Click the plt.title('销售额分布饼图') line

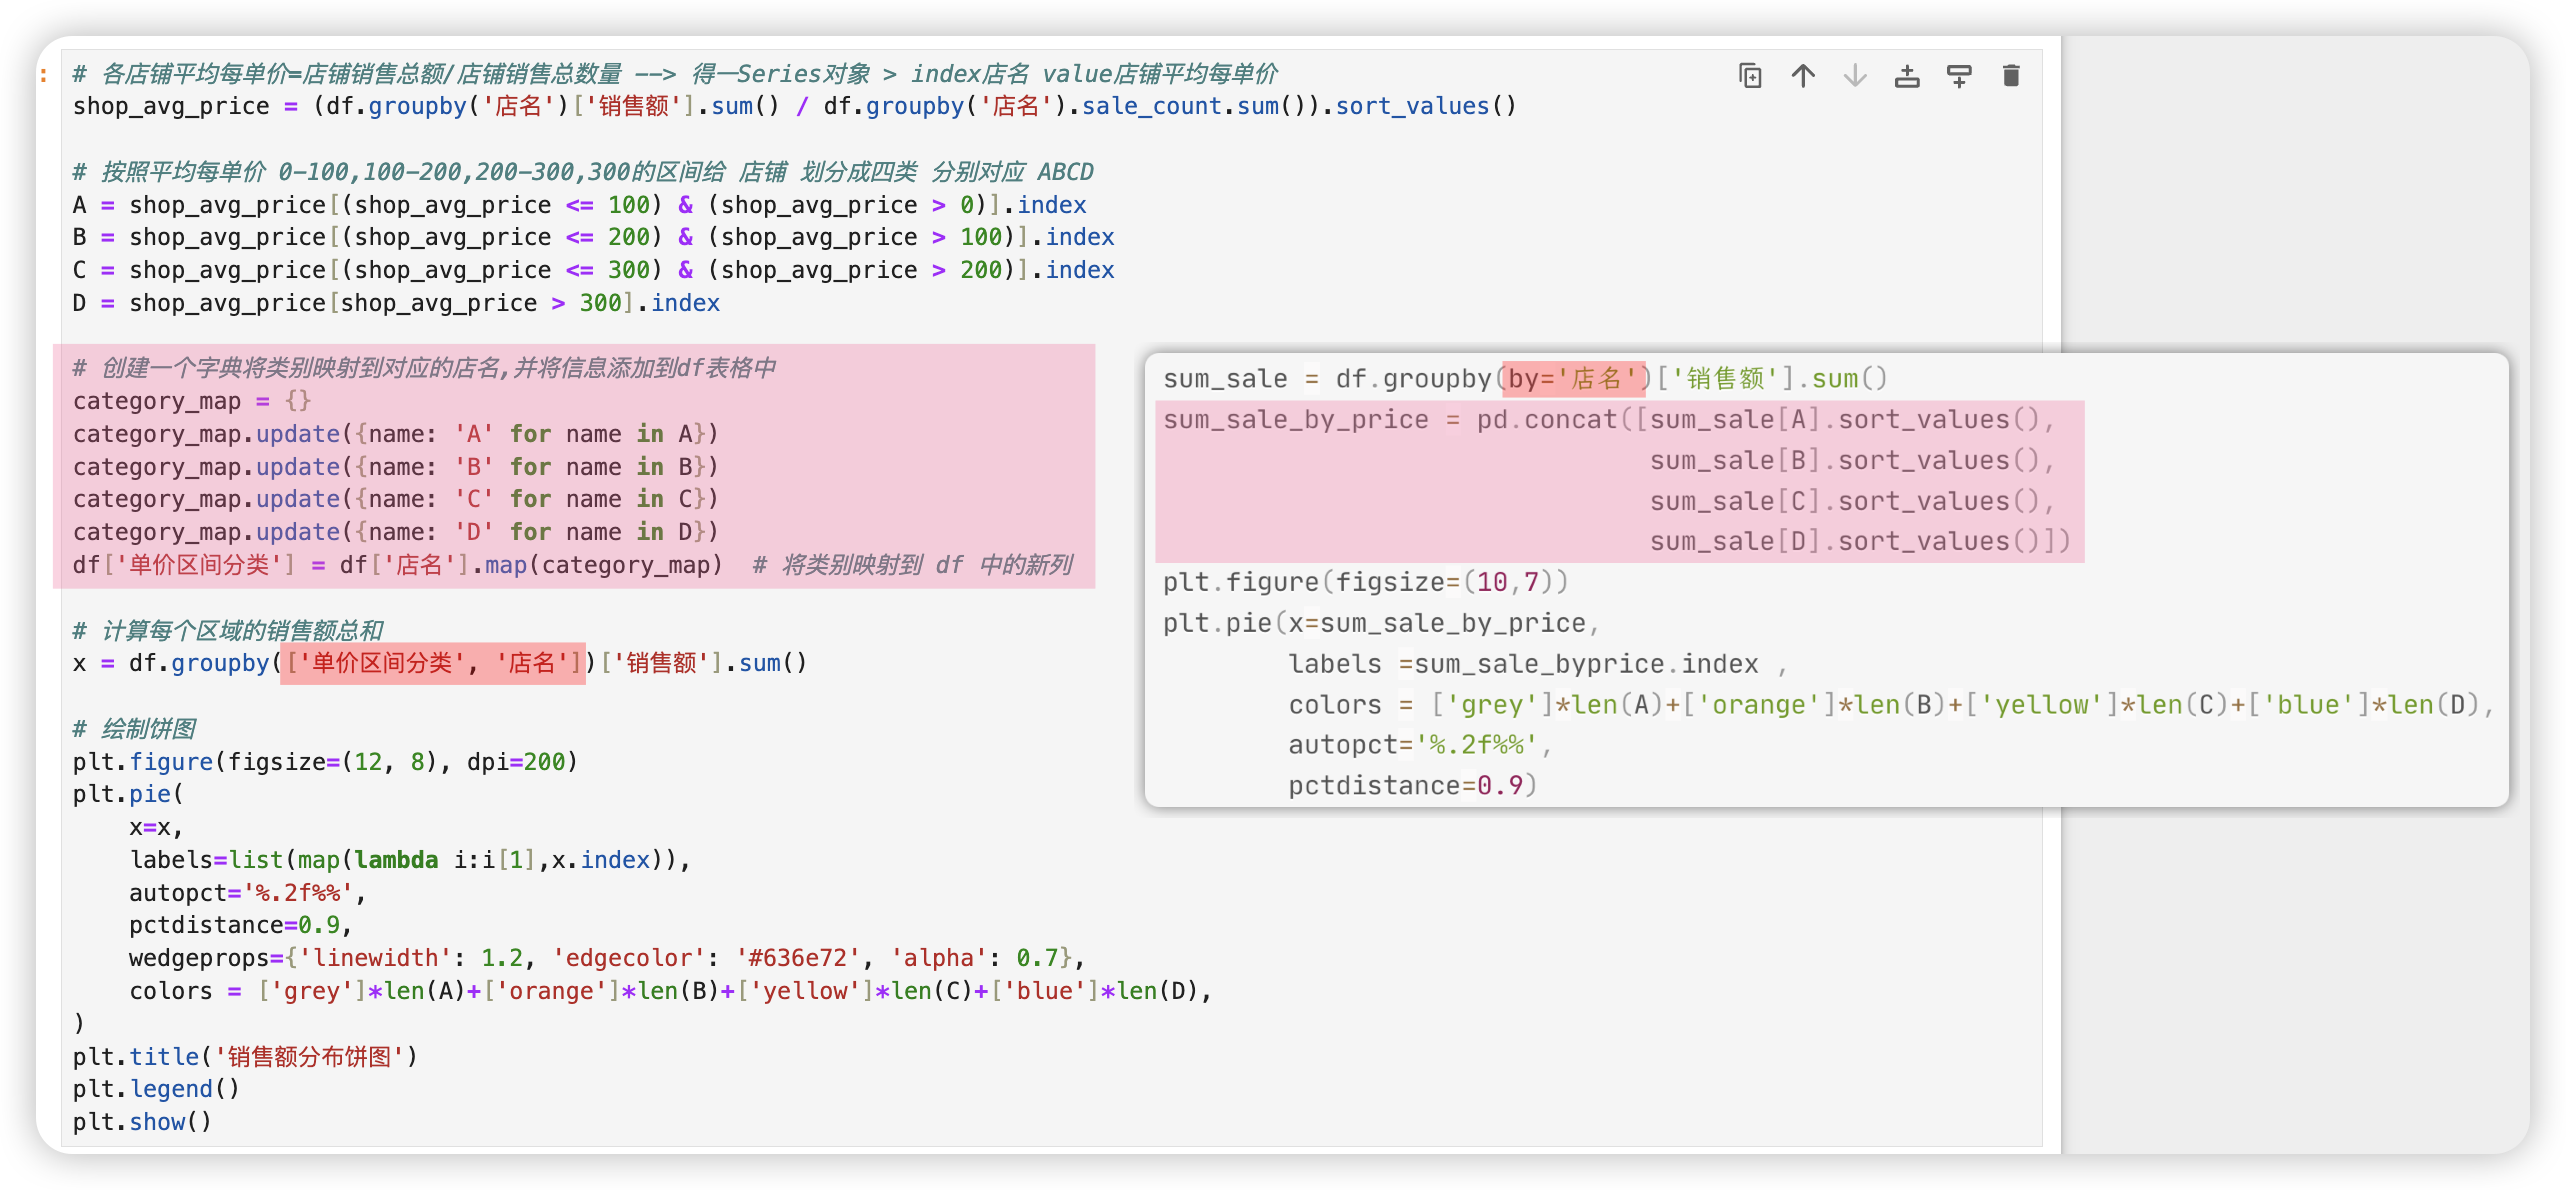pos(245,1057)
